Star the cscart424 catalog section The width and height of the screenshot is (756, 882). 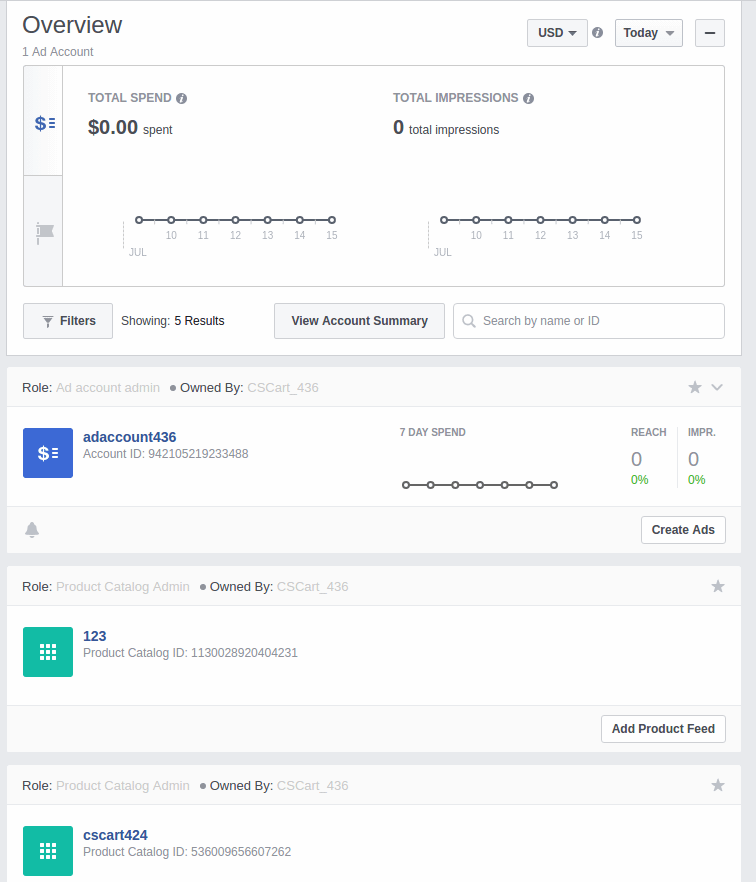pos(718,785)
